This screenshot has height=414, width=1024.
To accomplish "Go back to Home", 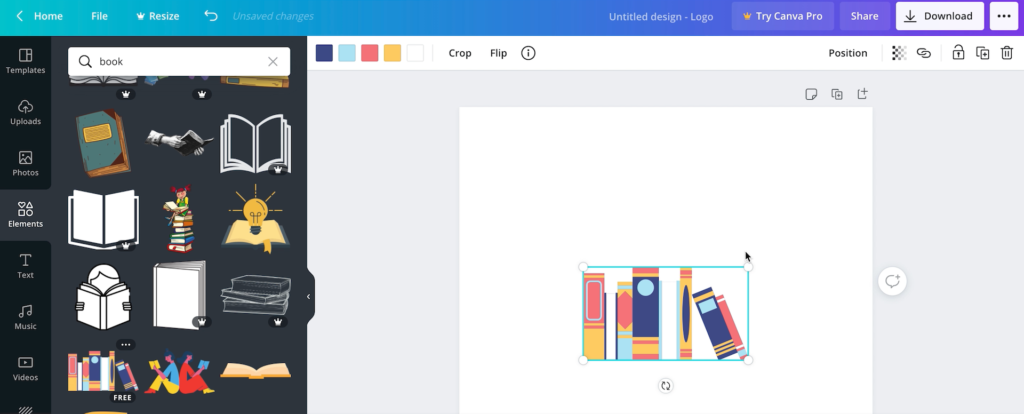I will 39,16.
